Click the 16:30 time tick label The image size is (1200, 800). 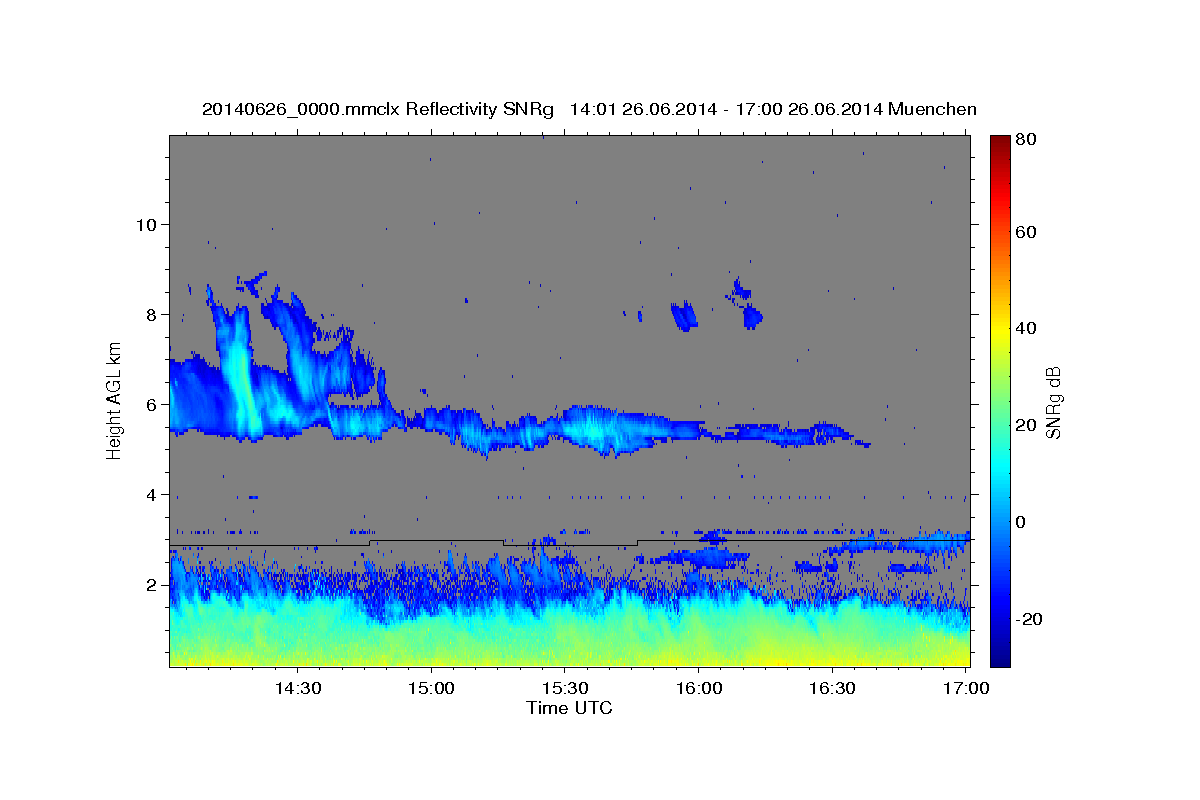click(x=831, y=689)
